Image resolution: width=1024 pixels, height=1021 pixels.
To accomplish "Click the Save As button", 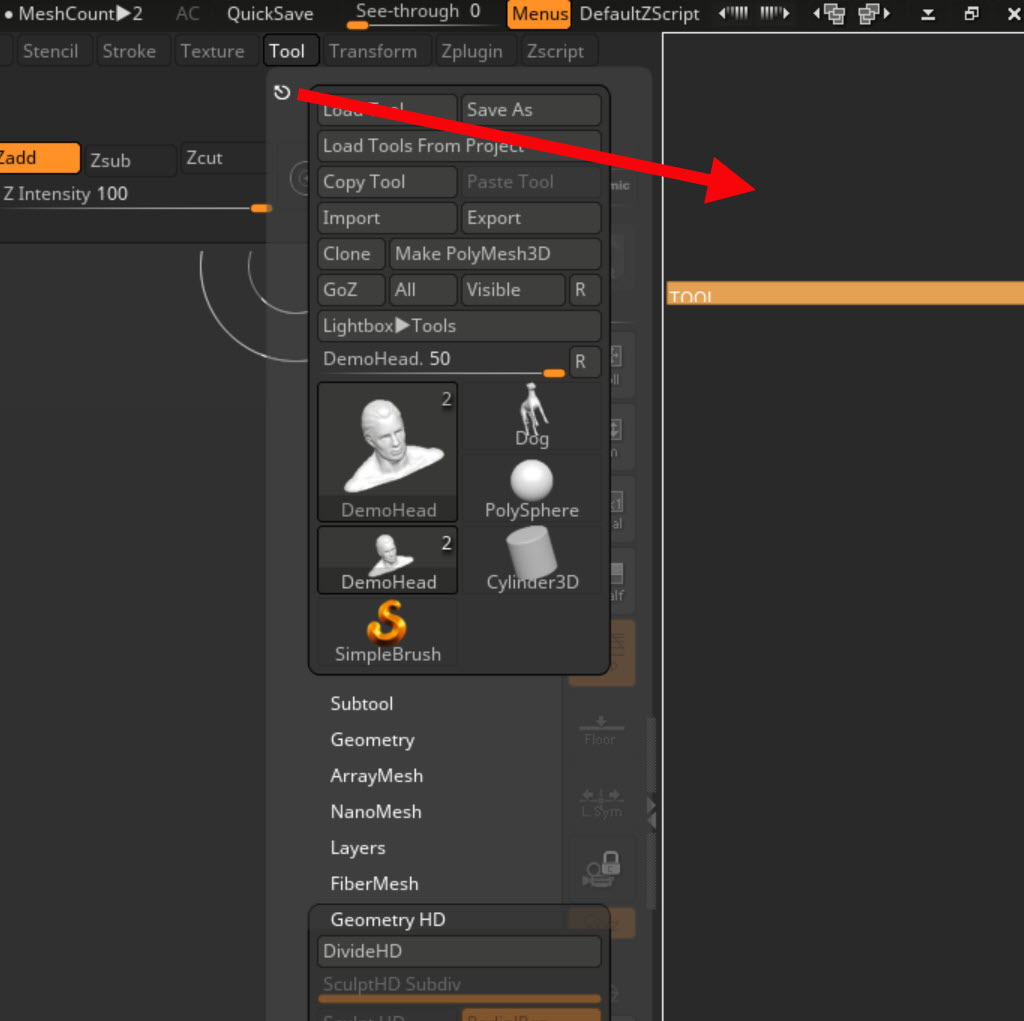I will pos(531,110).
